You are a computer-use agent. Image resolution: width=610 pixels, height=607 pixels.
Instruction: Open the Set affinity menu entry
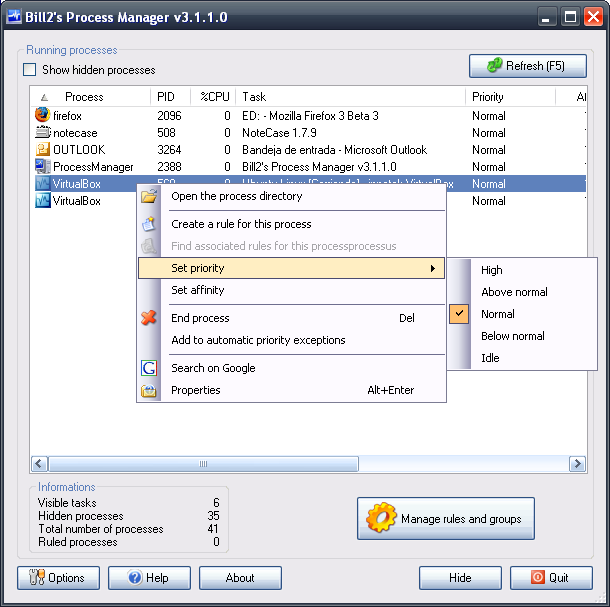click(291, 290)
